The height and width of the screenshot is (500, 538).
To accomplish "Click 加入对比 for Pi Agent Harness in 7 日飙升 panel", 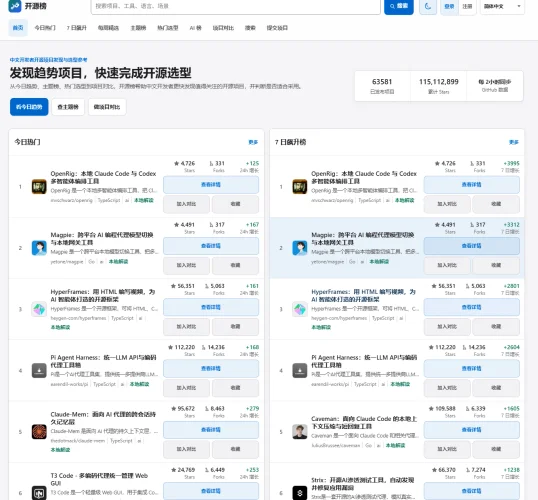I will [x=447, y=388].
